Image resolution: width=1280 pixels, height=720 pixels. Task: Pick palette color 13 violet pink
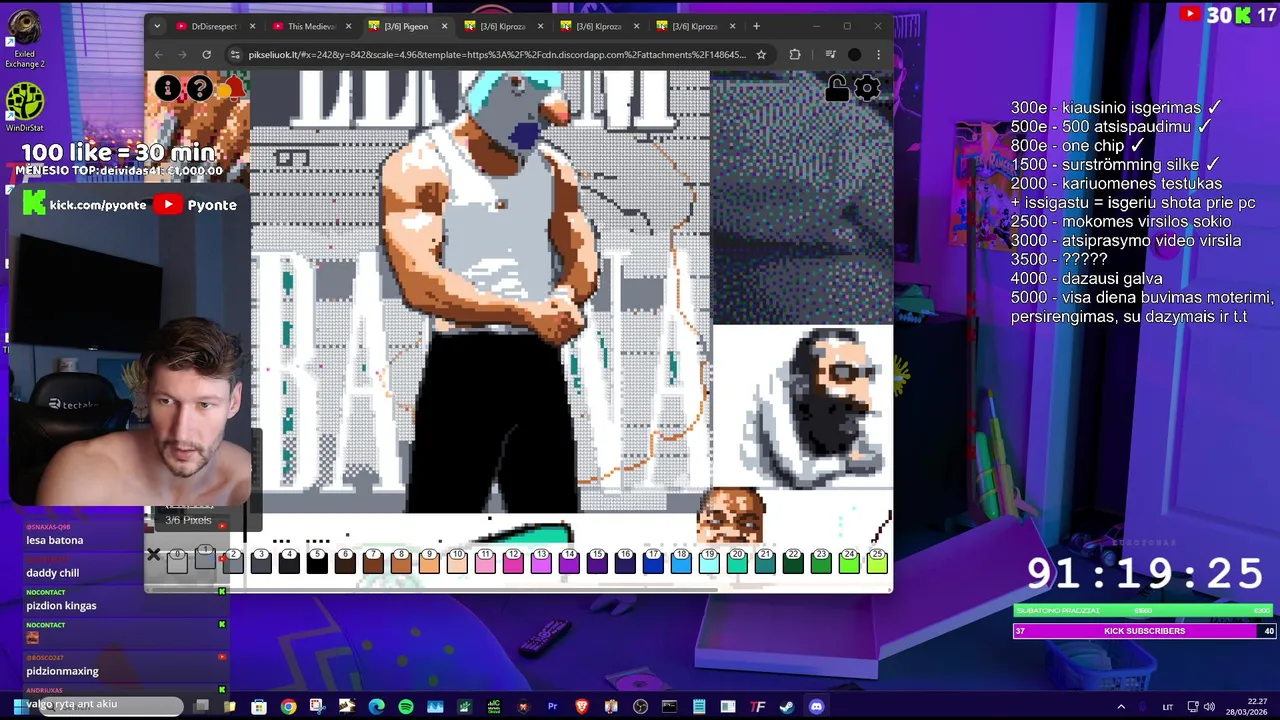541,562
